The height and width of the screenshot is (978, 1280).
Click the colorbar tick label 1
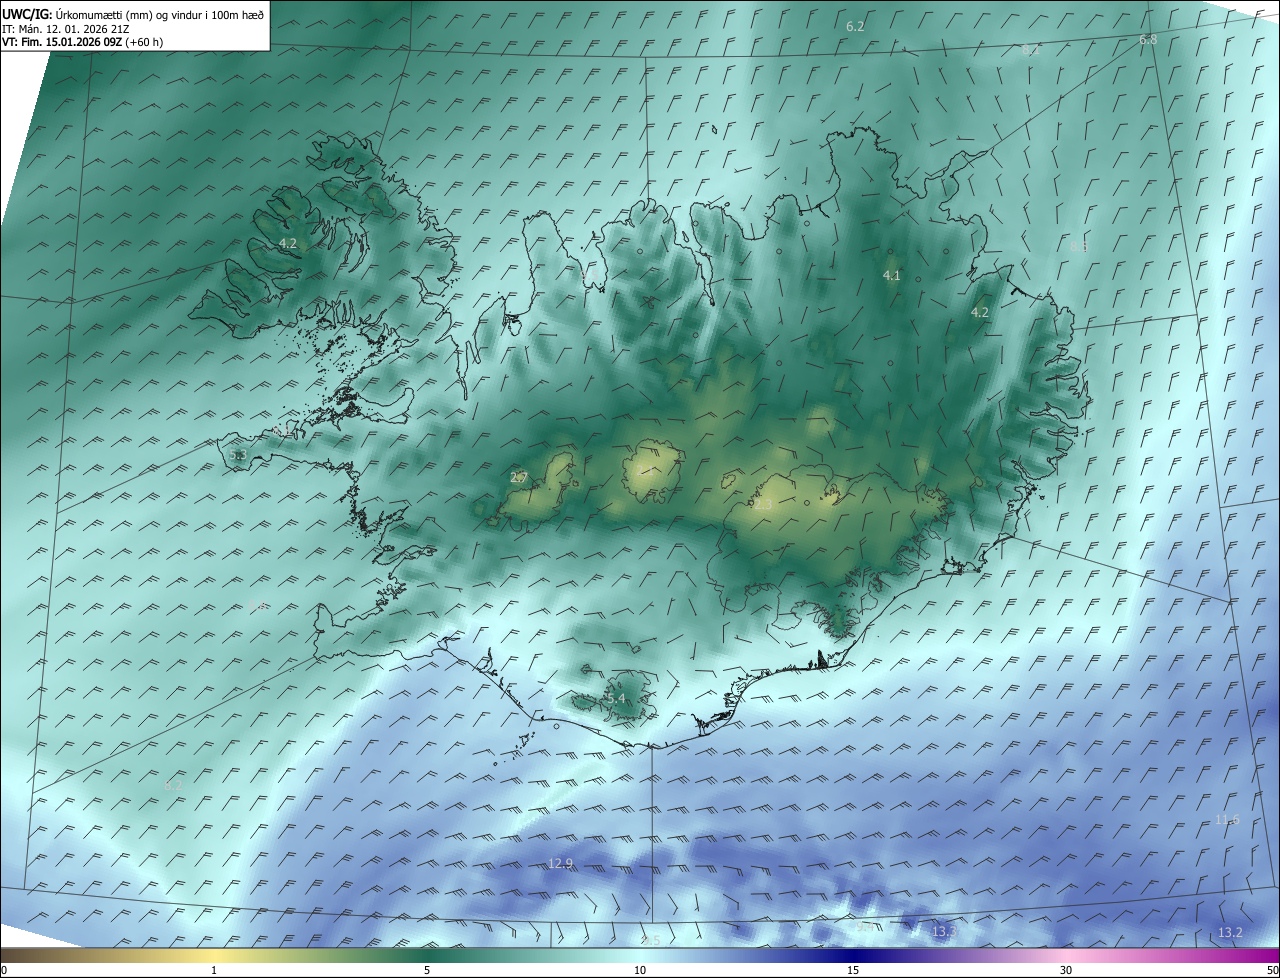click(214, 970)
